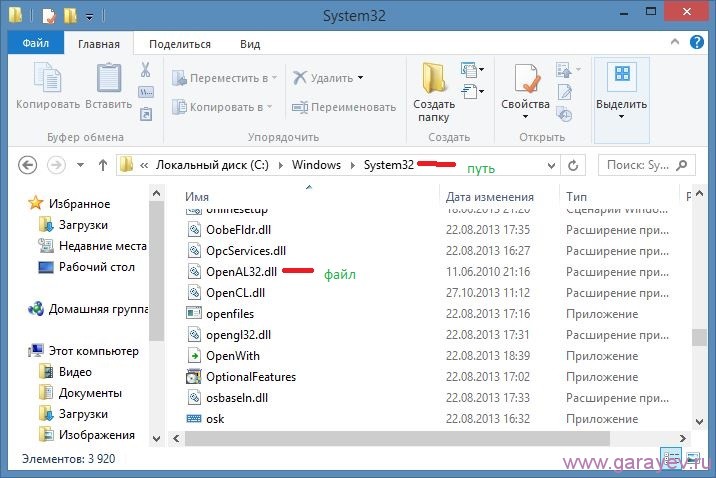The image size is (716, 478).
Task: Click the Edit icon in the Открыть group
Action: tap(565, 93)
